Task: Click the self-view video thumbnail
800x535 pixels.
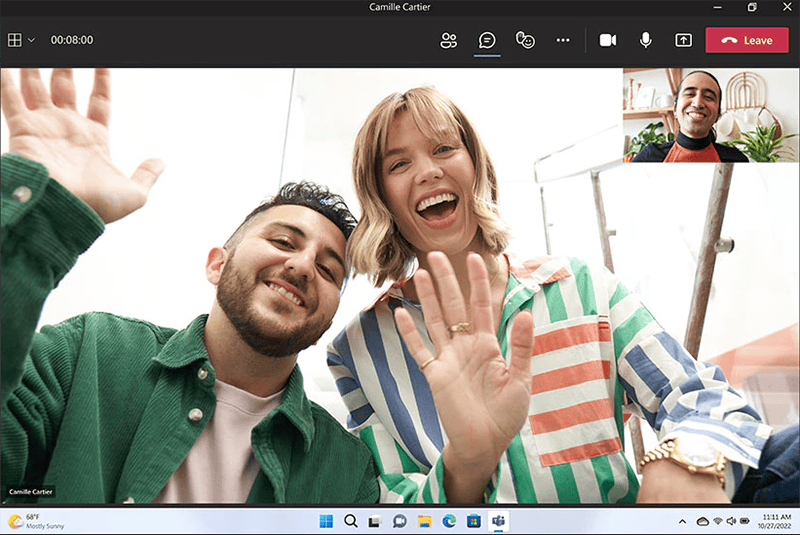Action: coord(710,115)
